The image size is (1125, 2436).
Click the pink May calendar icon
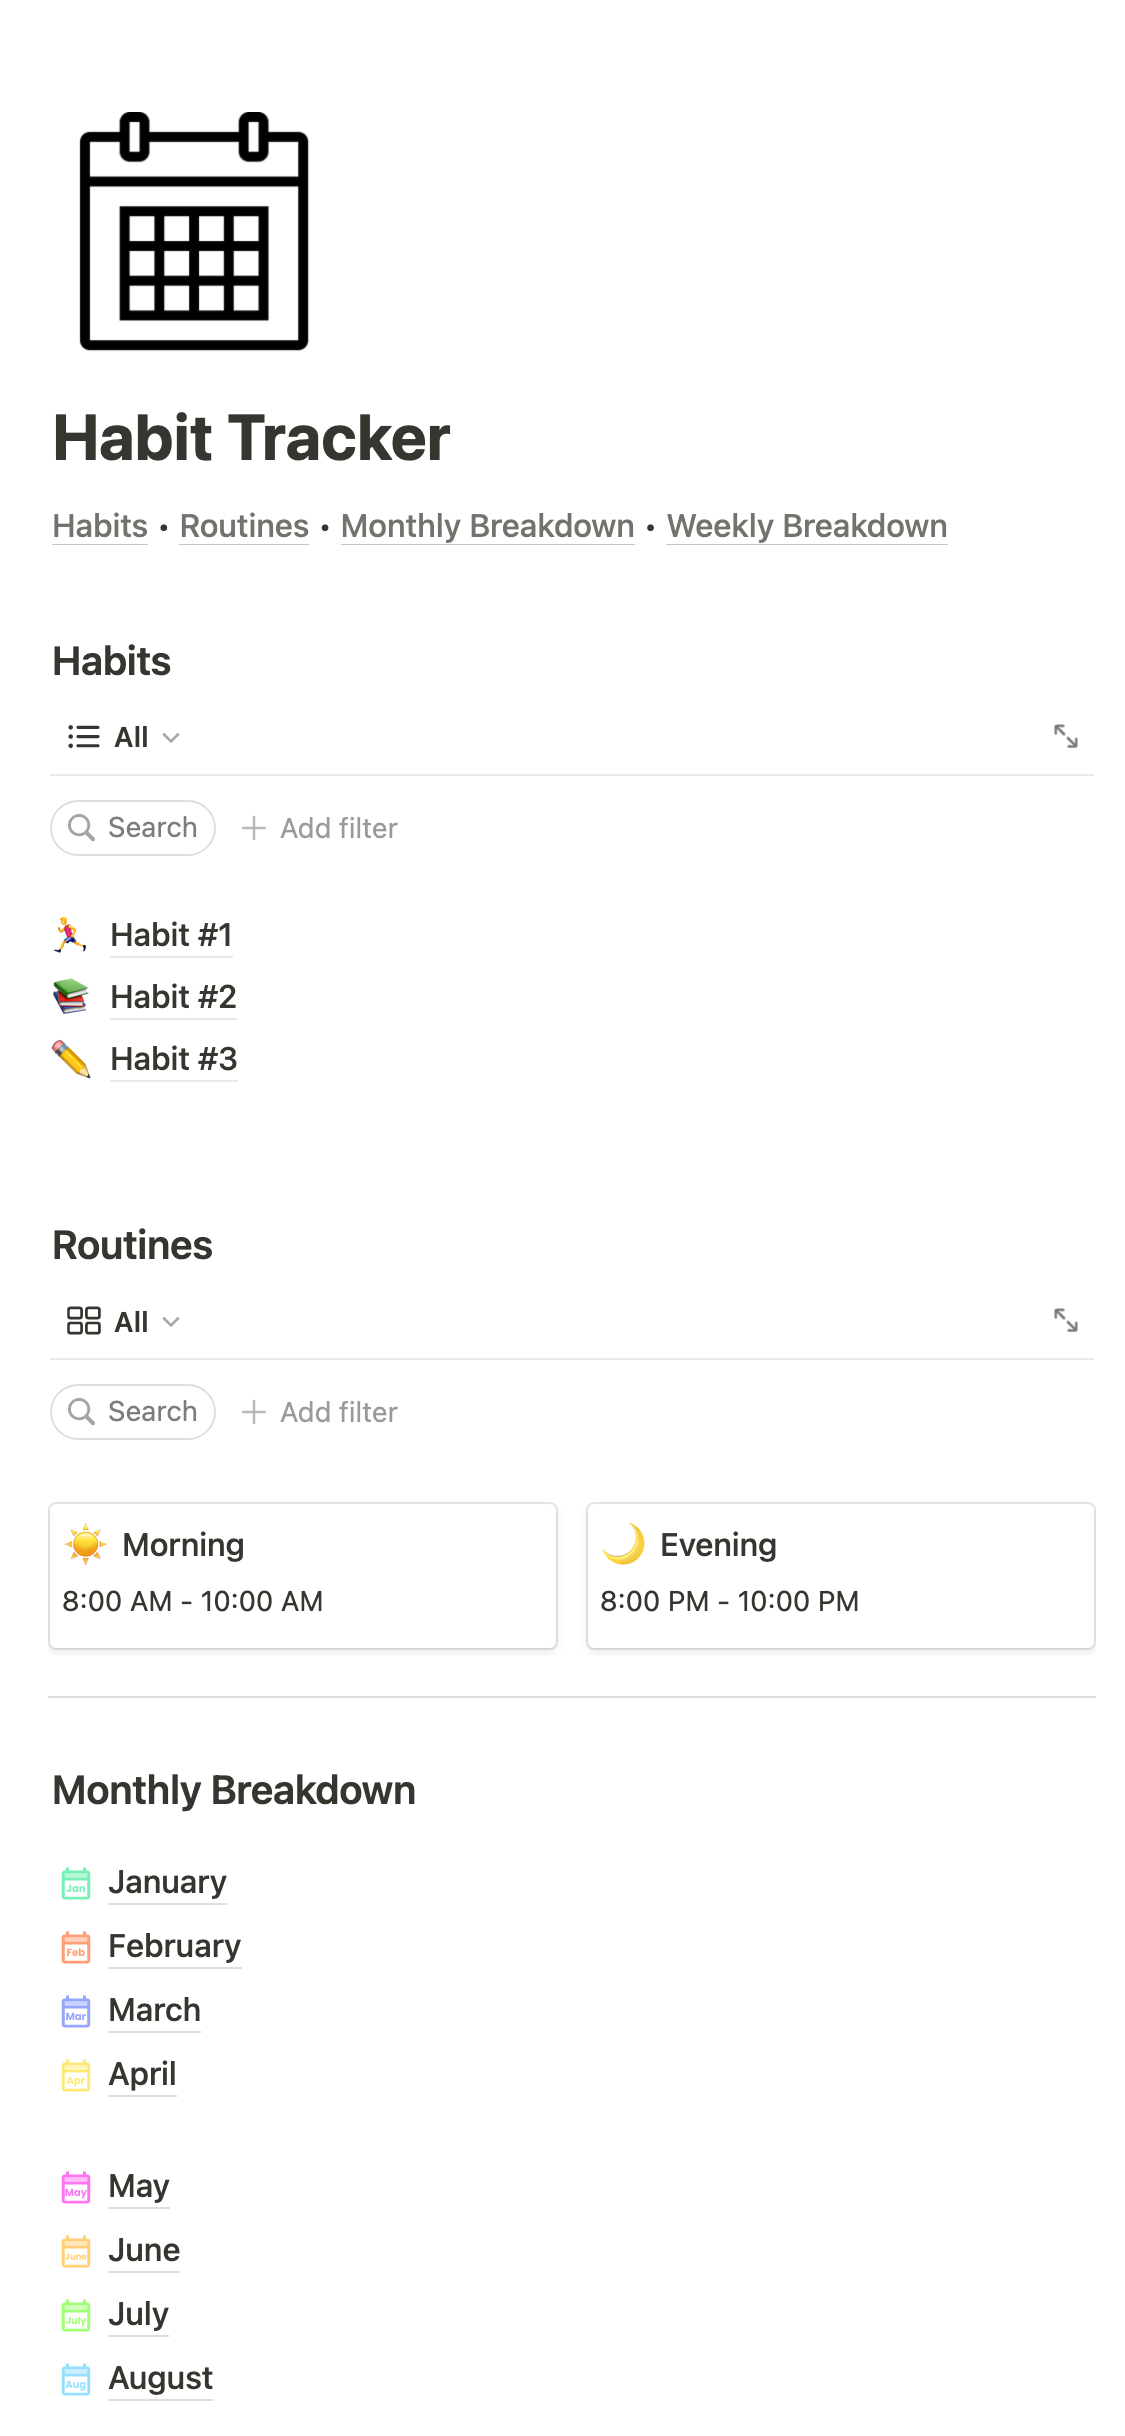[76, 2187]
